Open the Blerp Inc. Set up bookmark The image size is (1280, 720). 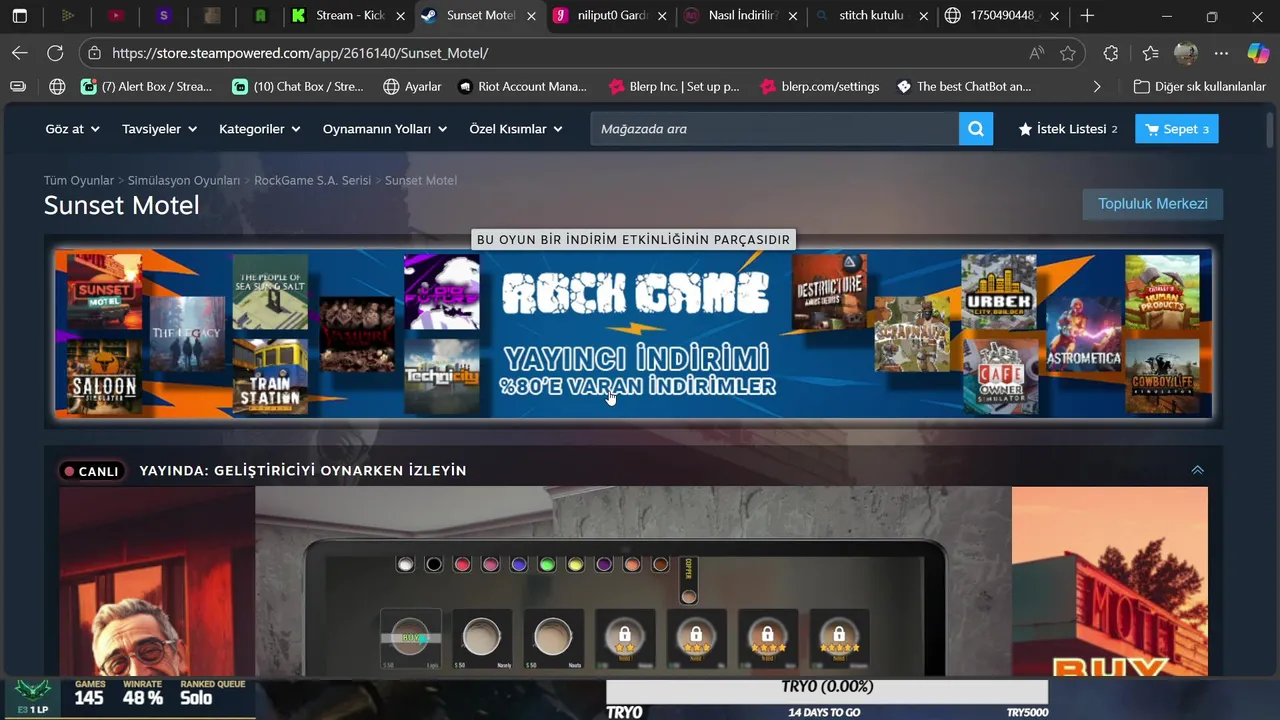[674, 87]
